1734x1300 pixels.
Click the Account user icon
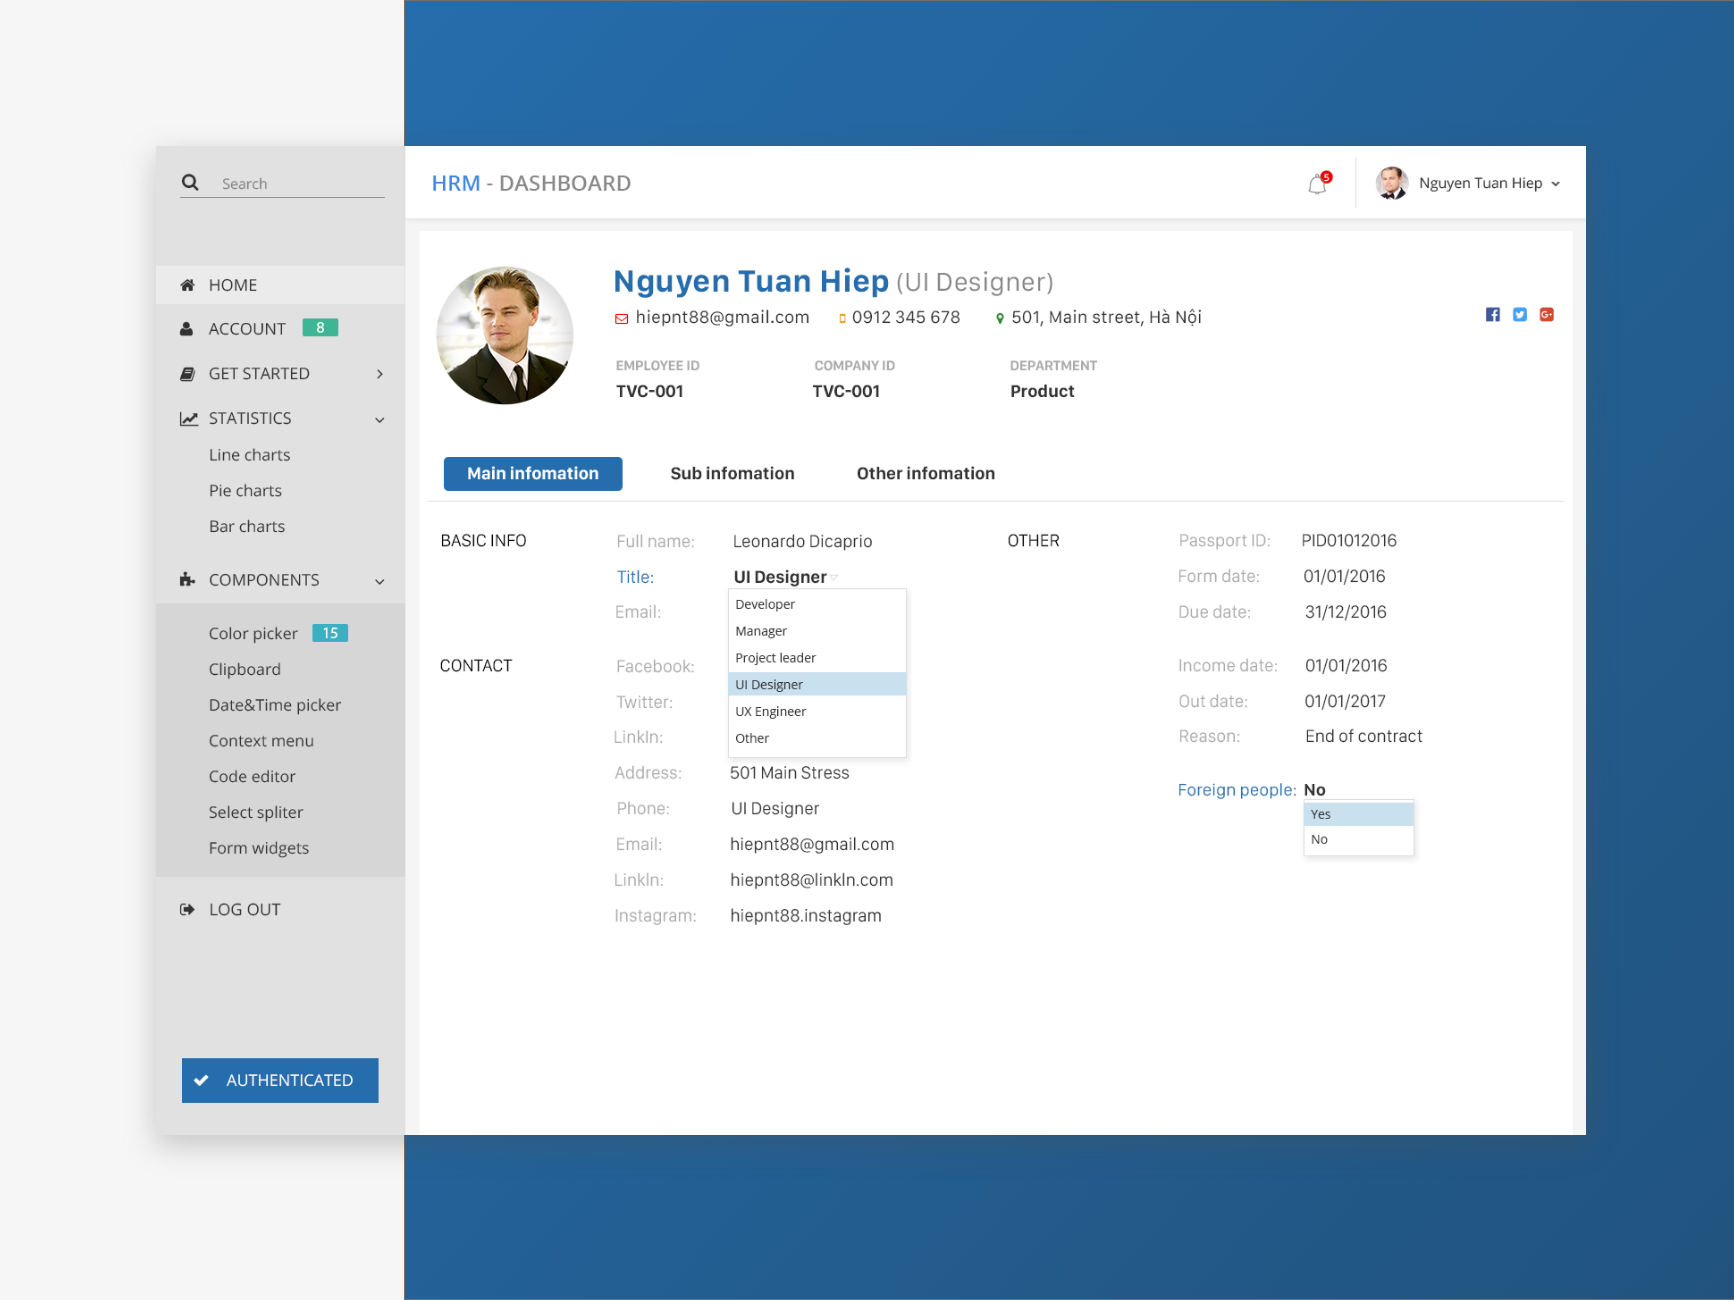(x=187, y=328)
